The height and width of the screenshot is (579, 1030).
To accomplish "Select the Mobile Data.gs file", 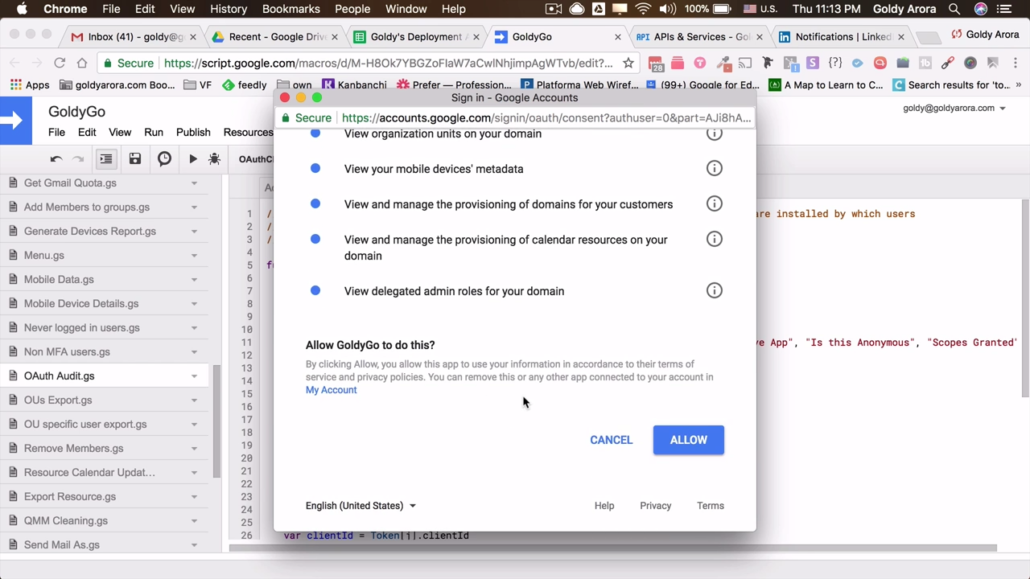I will tap(104, 279).
